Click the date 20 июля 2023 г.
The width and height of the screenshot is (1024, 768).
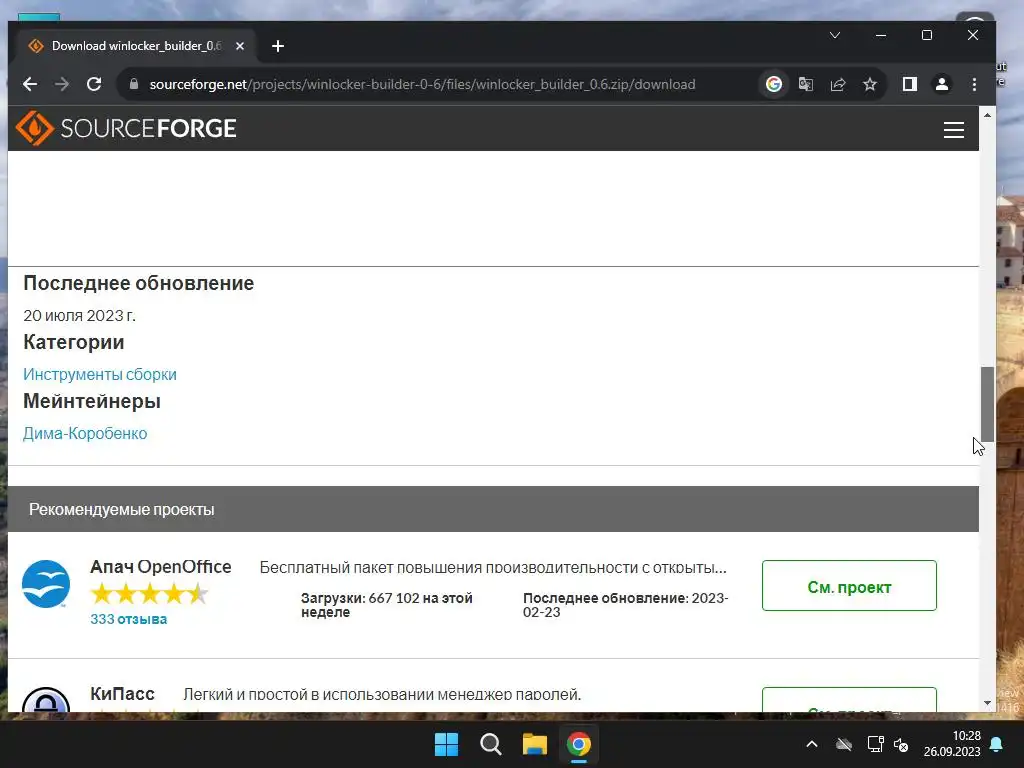(80, 315)
